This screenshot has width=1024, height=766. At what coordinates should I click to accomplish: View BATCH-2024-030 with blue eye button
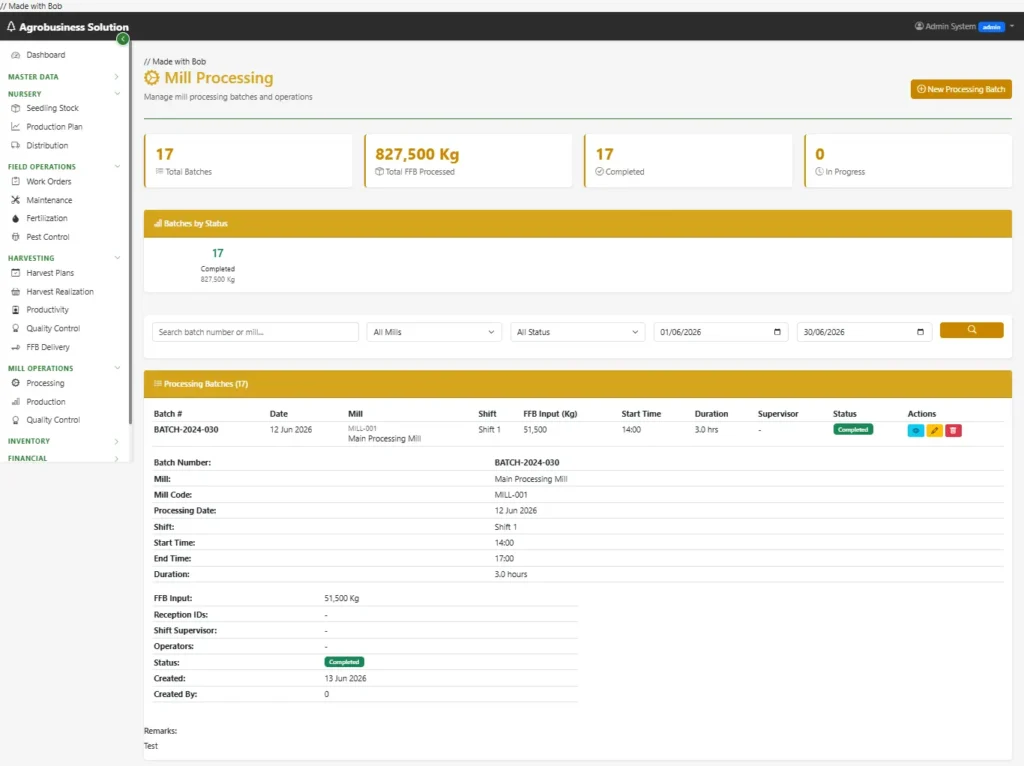916,430
